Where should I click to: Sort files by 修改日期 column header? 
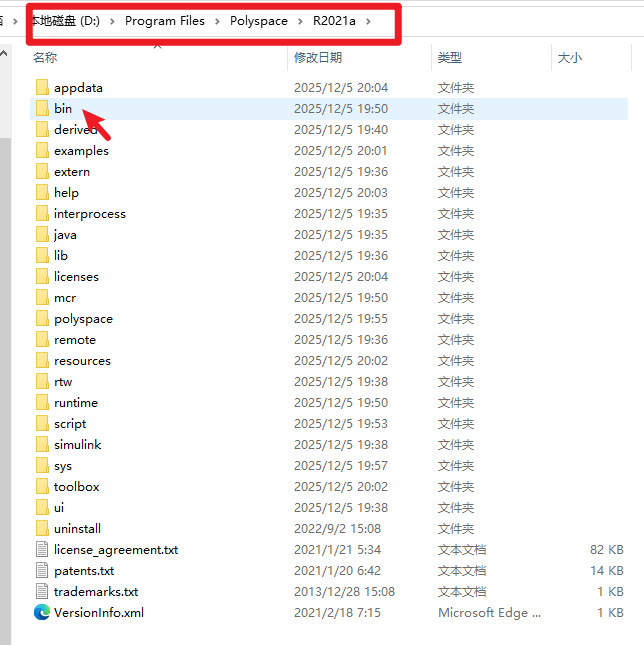pos(318,58)
